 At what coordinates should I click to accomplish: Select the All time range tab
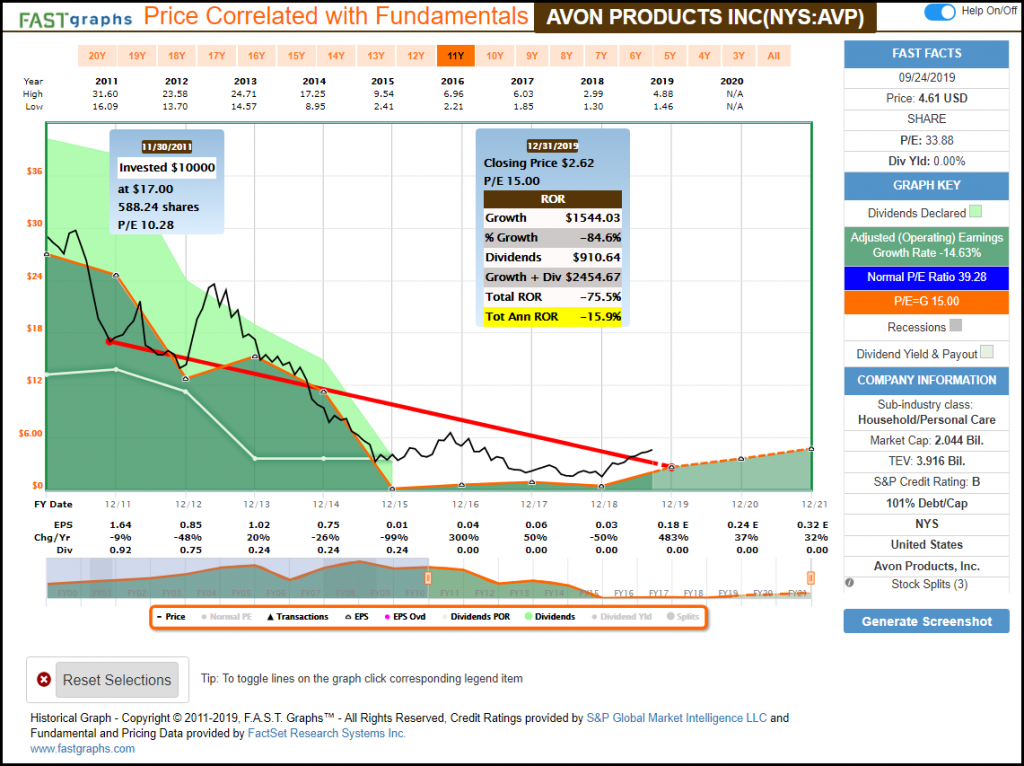(x=773, y=56)
